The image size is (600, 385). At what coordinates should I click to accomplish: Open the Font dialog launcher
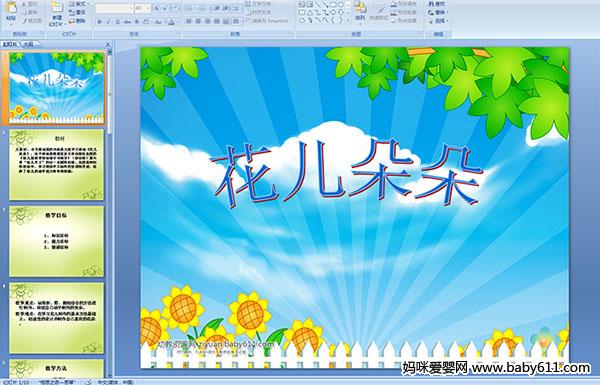178,33
